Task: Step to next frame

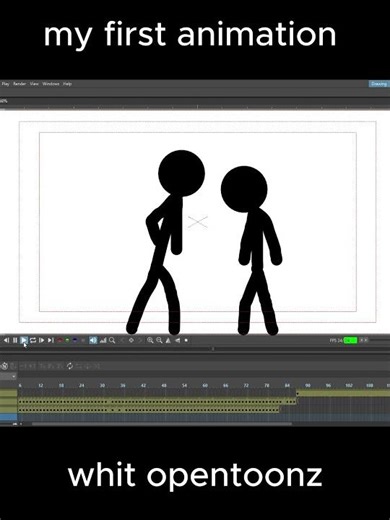Action: pyautogui.click(x=41, y=340)
